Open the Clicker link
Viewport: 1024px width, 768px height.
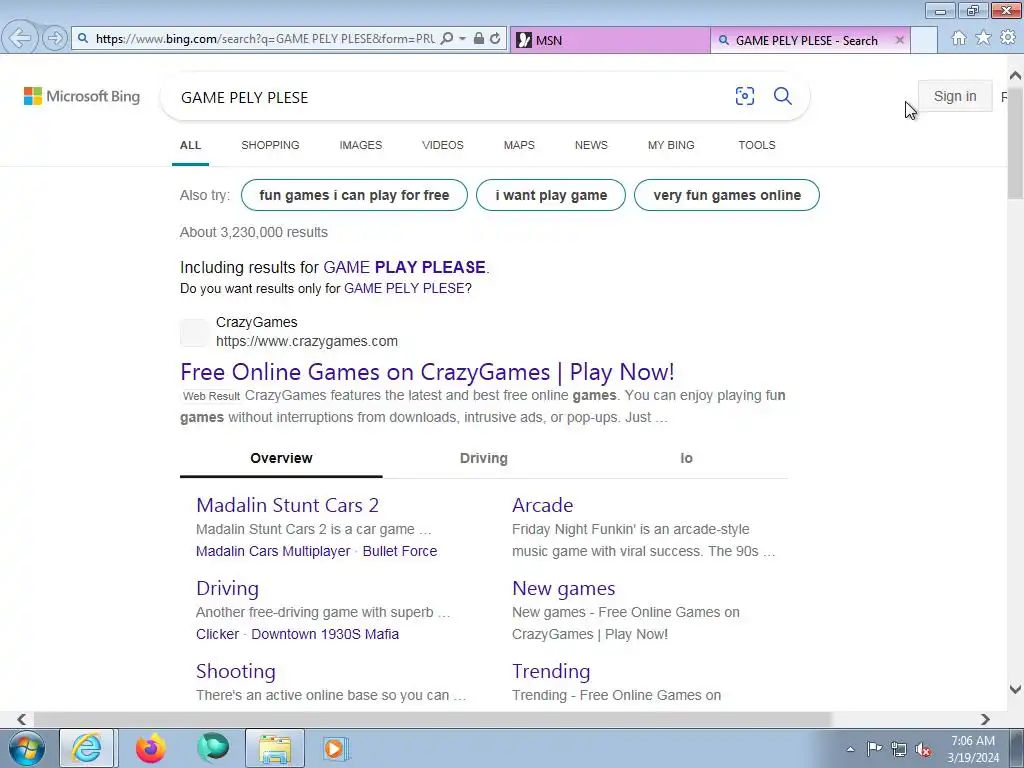[x=217, y=634]
